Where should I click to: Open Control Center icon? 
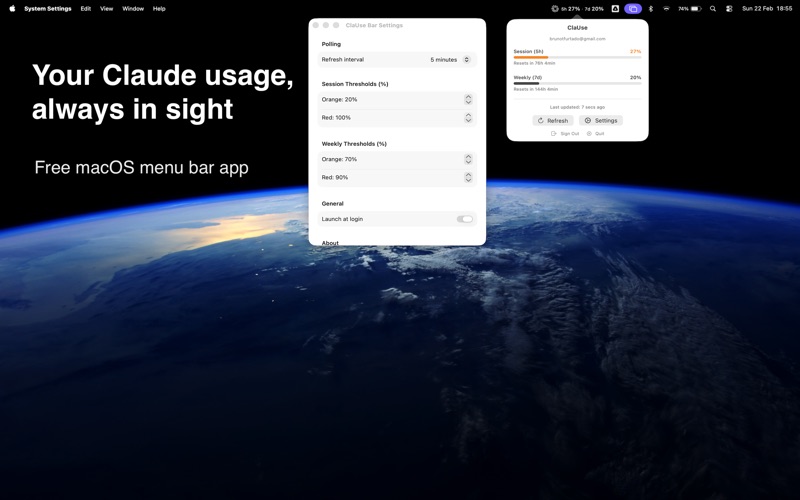point(729,9)
